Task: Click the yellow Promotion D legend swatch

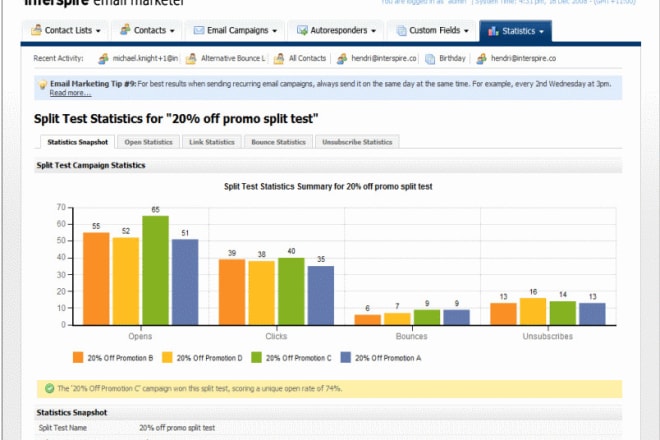Action: [x=167, y=357]
